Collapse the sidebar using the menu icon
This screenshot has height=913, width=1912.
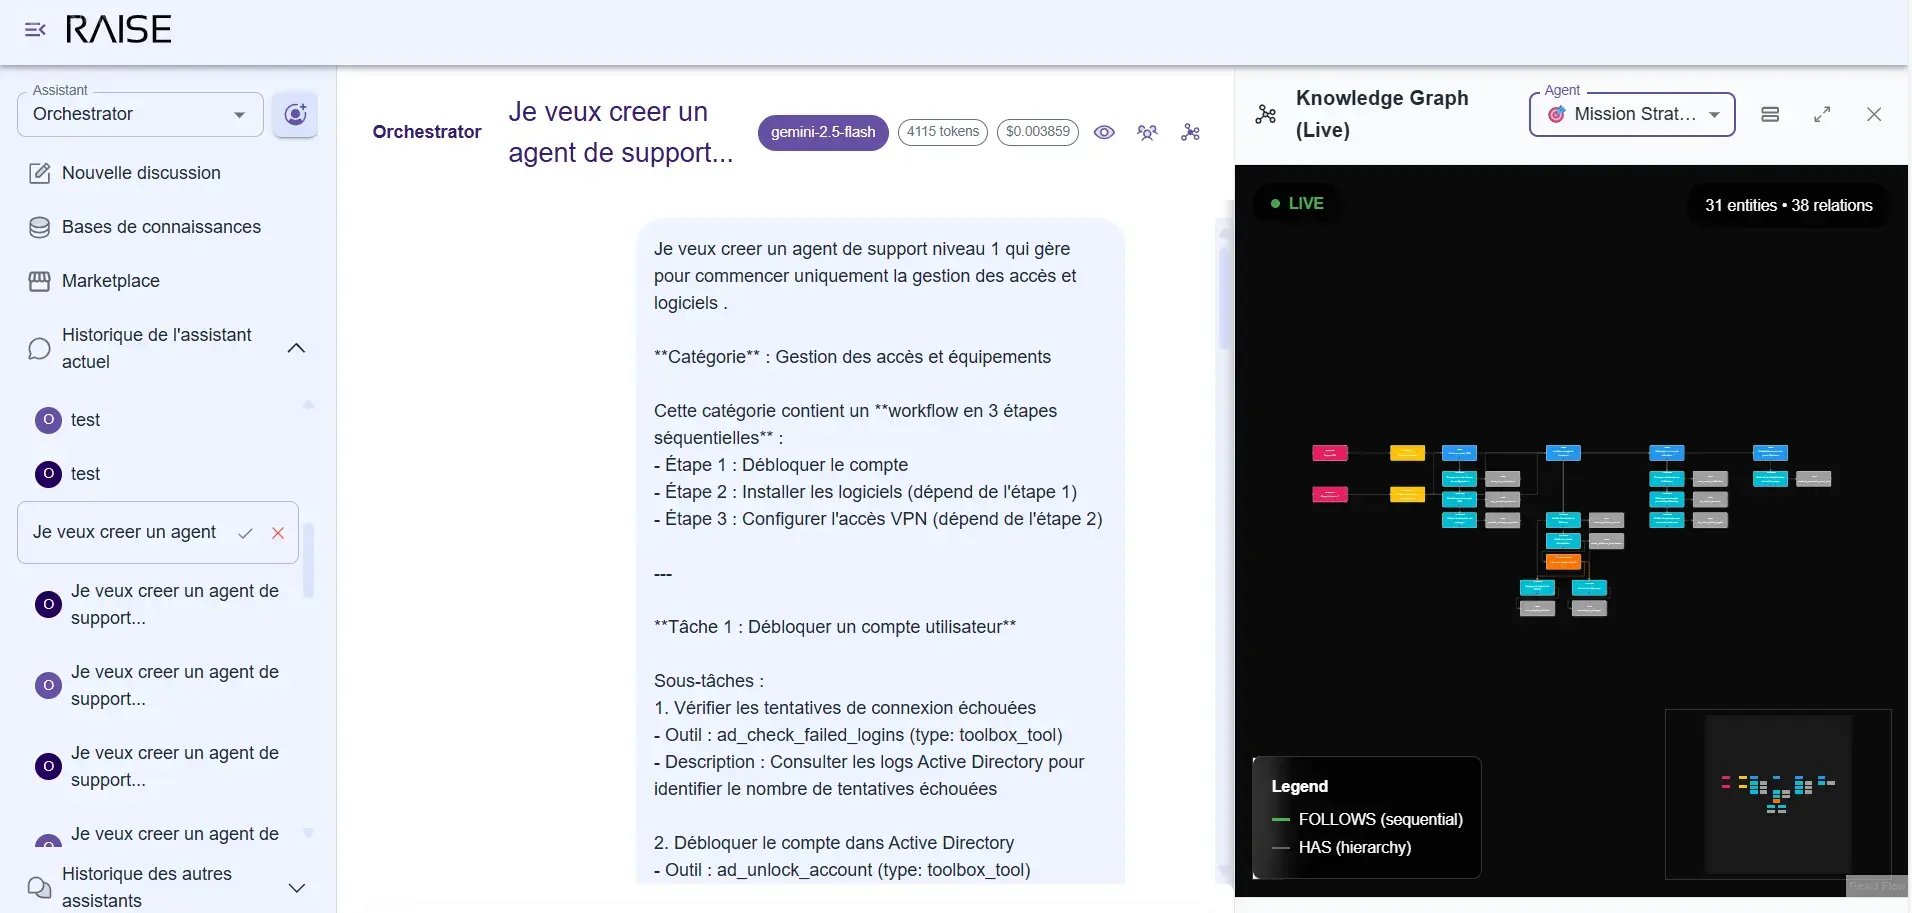tap(35, 30)
